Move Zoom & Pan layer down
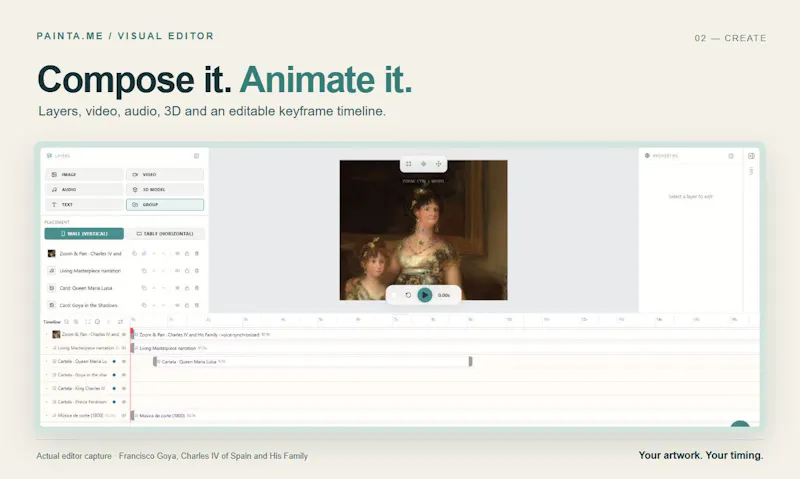This screenshot has width=800, height=479. click(163, 254)
